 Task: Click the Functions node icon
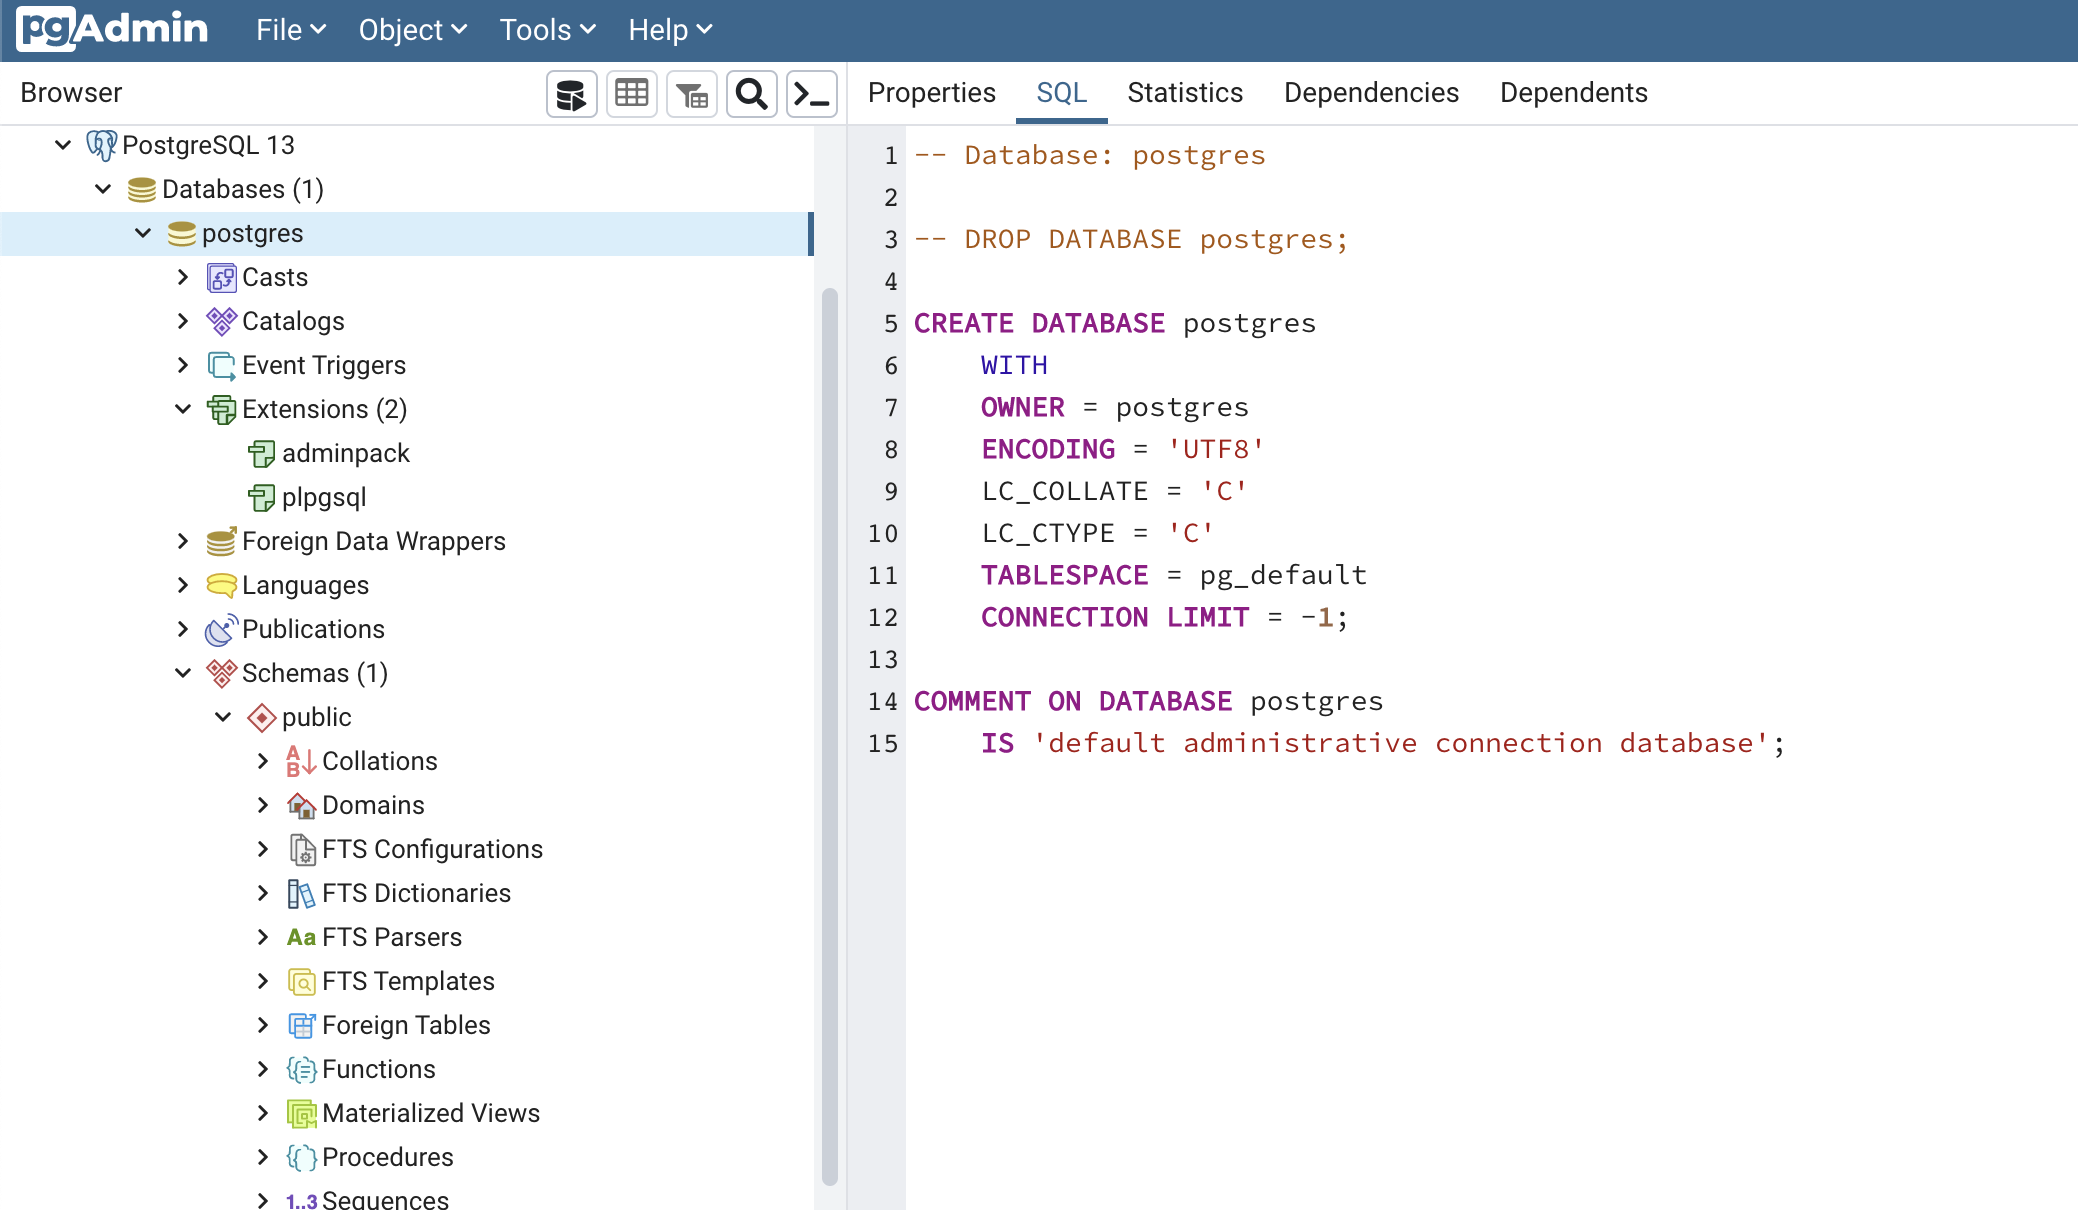coord(300,1069)
